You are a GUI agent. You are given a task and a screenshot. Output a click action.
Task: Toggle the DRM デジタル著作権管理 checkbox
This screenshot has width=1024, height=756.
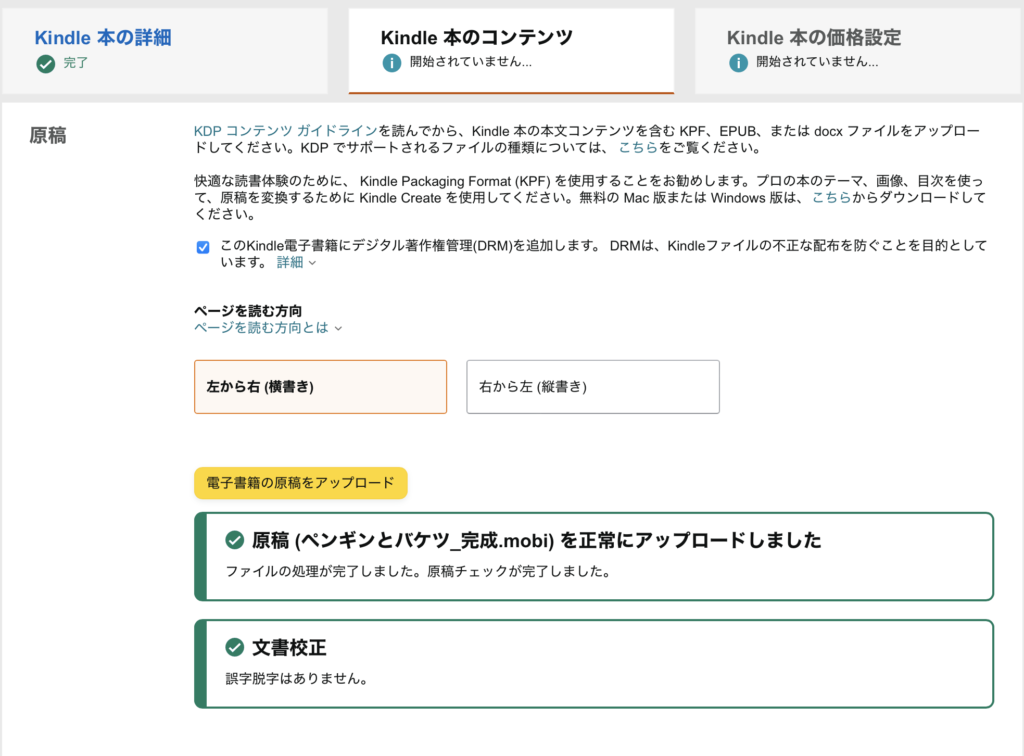(x=203, y=247)
